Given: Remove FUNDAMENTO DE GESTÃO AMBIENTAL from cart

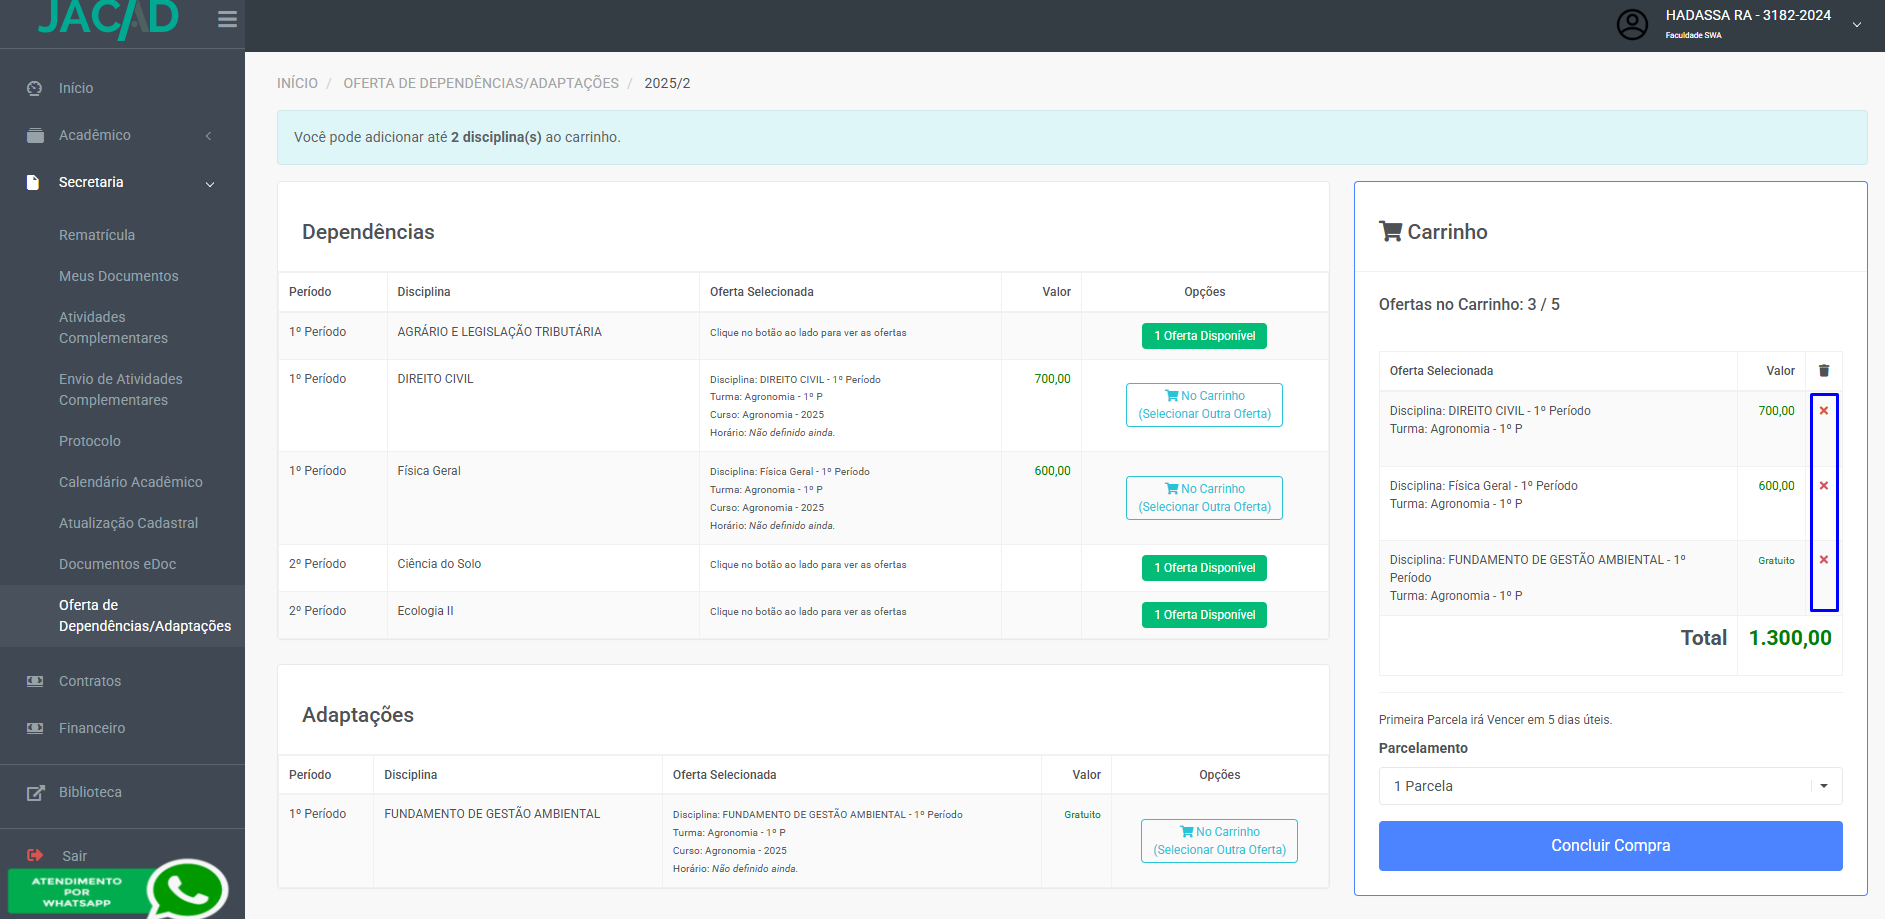Looking at the screenshot, I should point(1824,560).
